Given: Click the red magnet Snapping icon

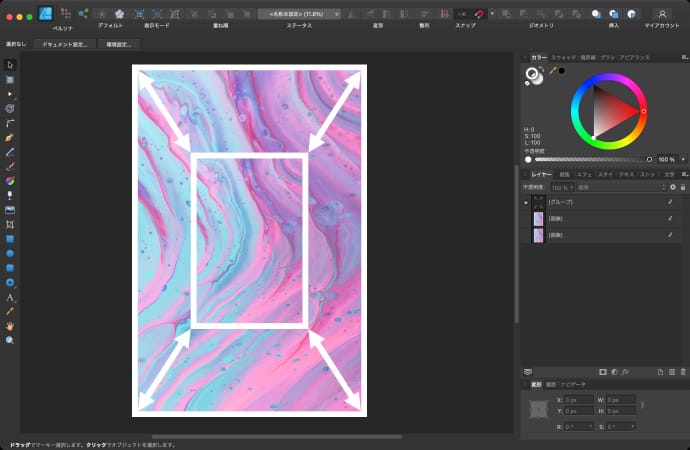Looking at the screenshot, I should (x=481, y=14).
